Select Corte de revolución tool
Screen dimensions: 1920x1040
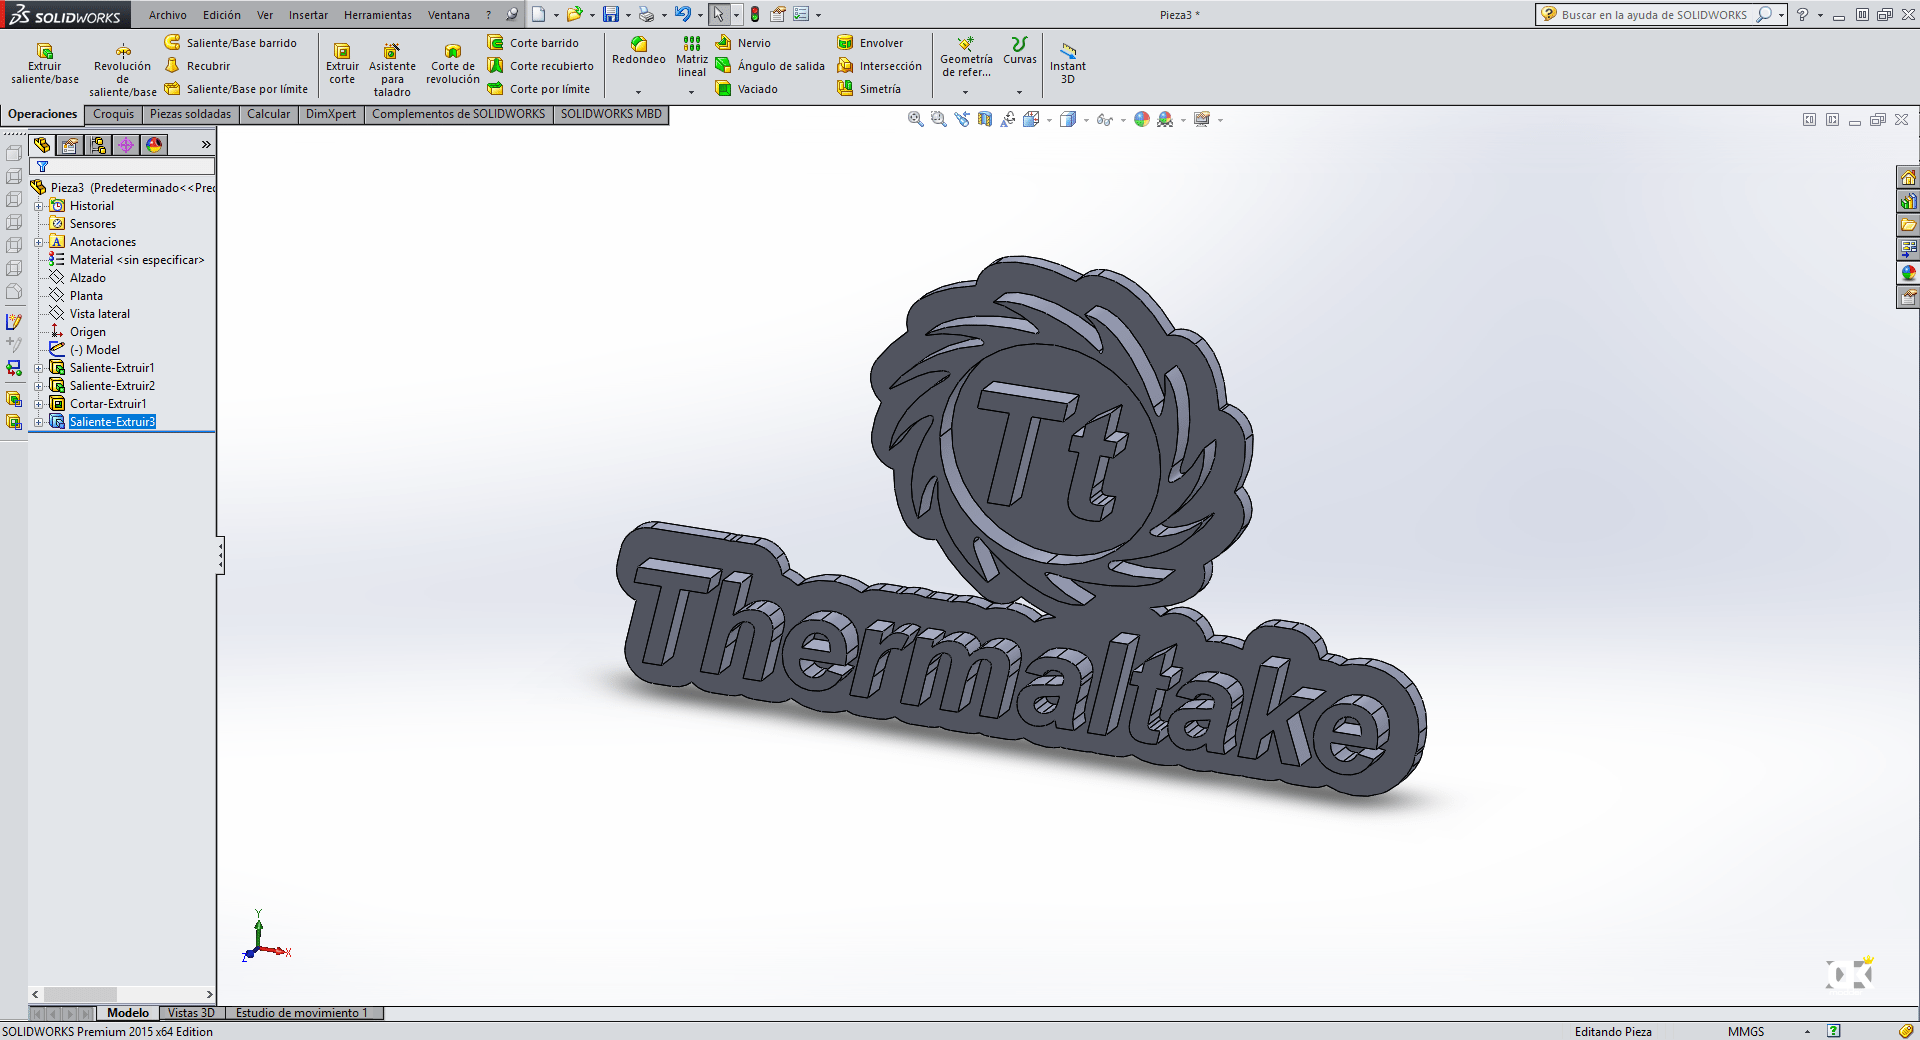[453, 63]
